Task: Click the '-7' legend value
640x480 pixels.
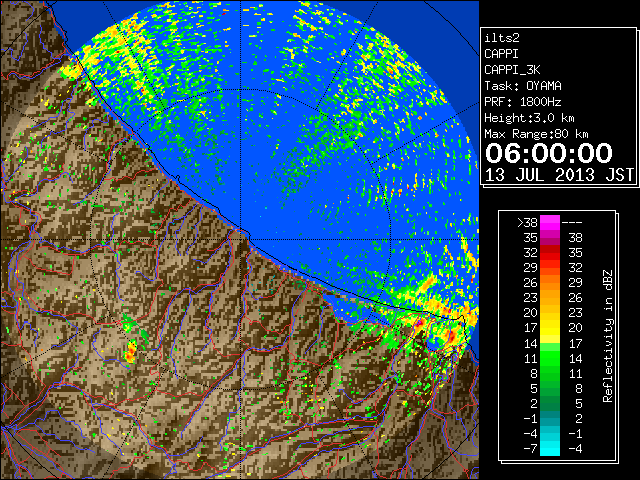Action: point(531,449)
